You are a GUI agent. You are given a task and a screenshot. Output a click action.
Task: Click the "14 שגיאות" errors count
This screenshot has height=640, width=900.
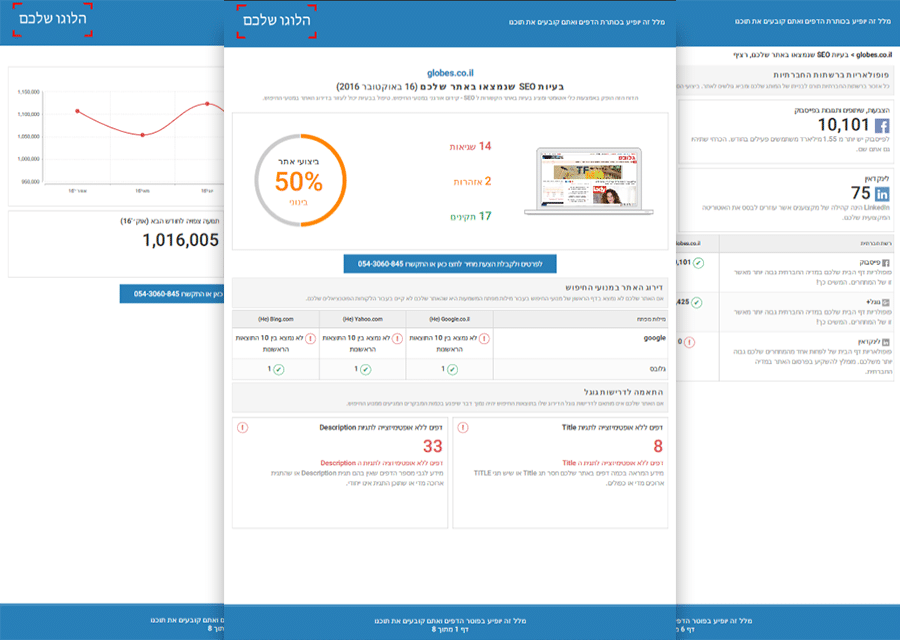pyautogui.click(x=470, y=146)
